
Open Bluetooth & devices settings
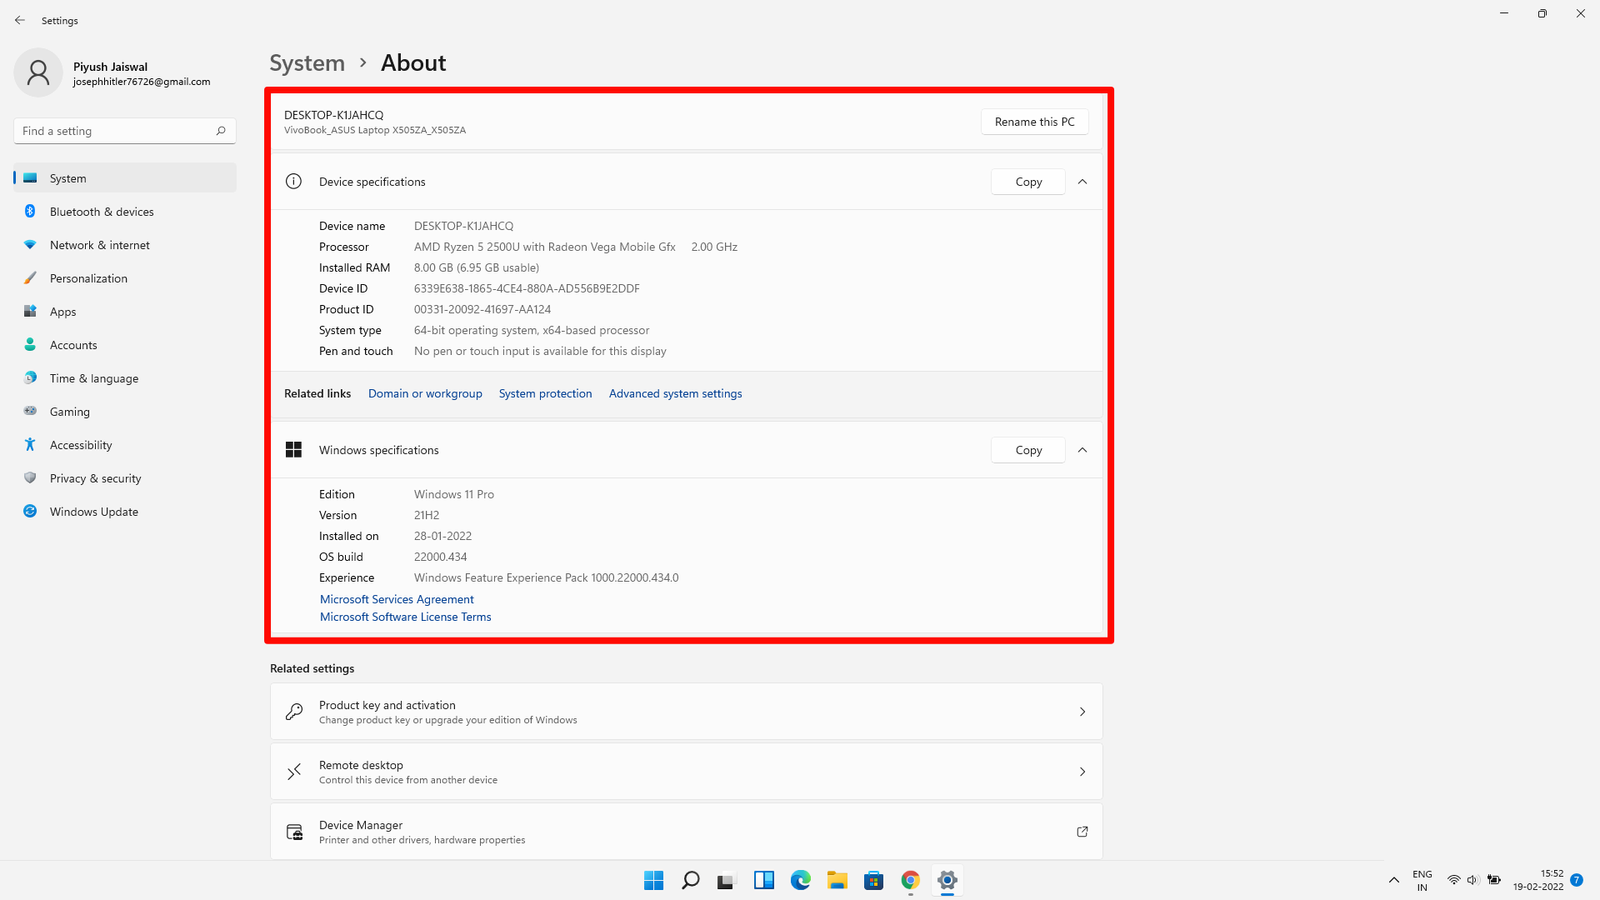(x=101, y=211)
